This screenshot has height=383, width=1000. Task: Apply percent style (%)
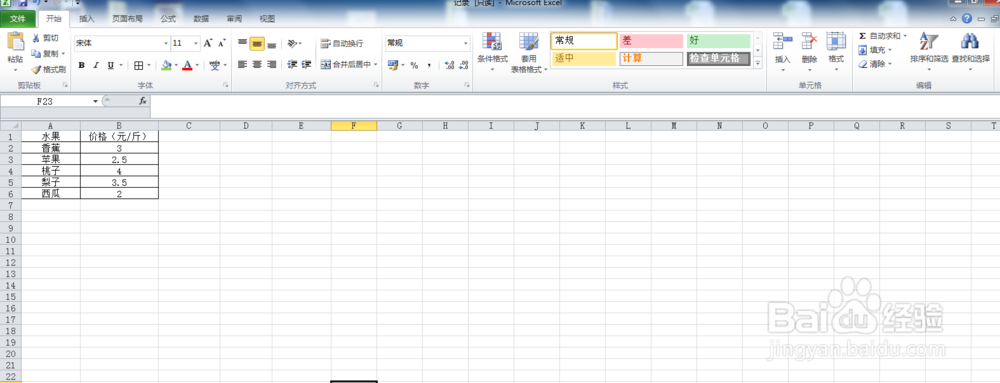tap(414, 65)
